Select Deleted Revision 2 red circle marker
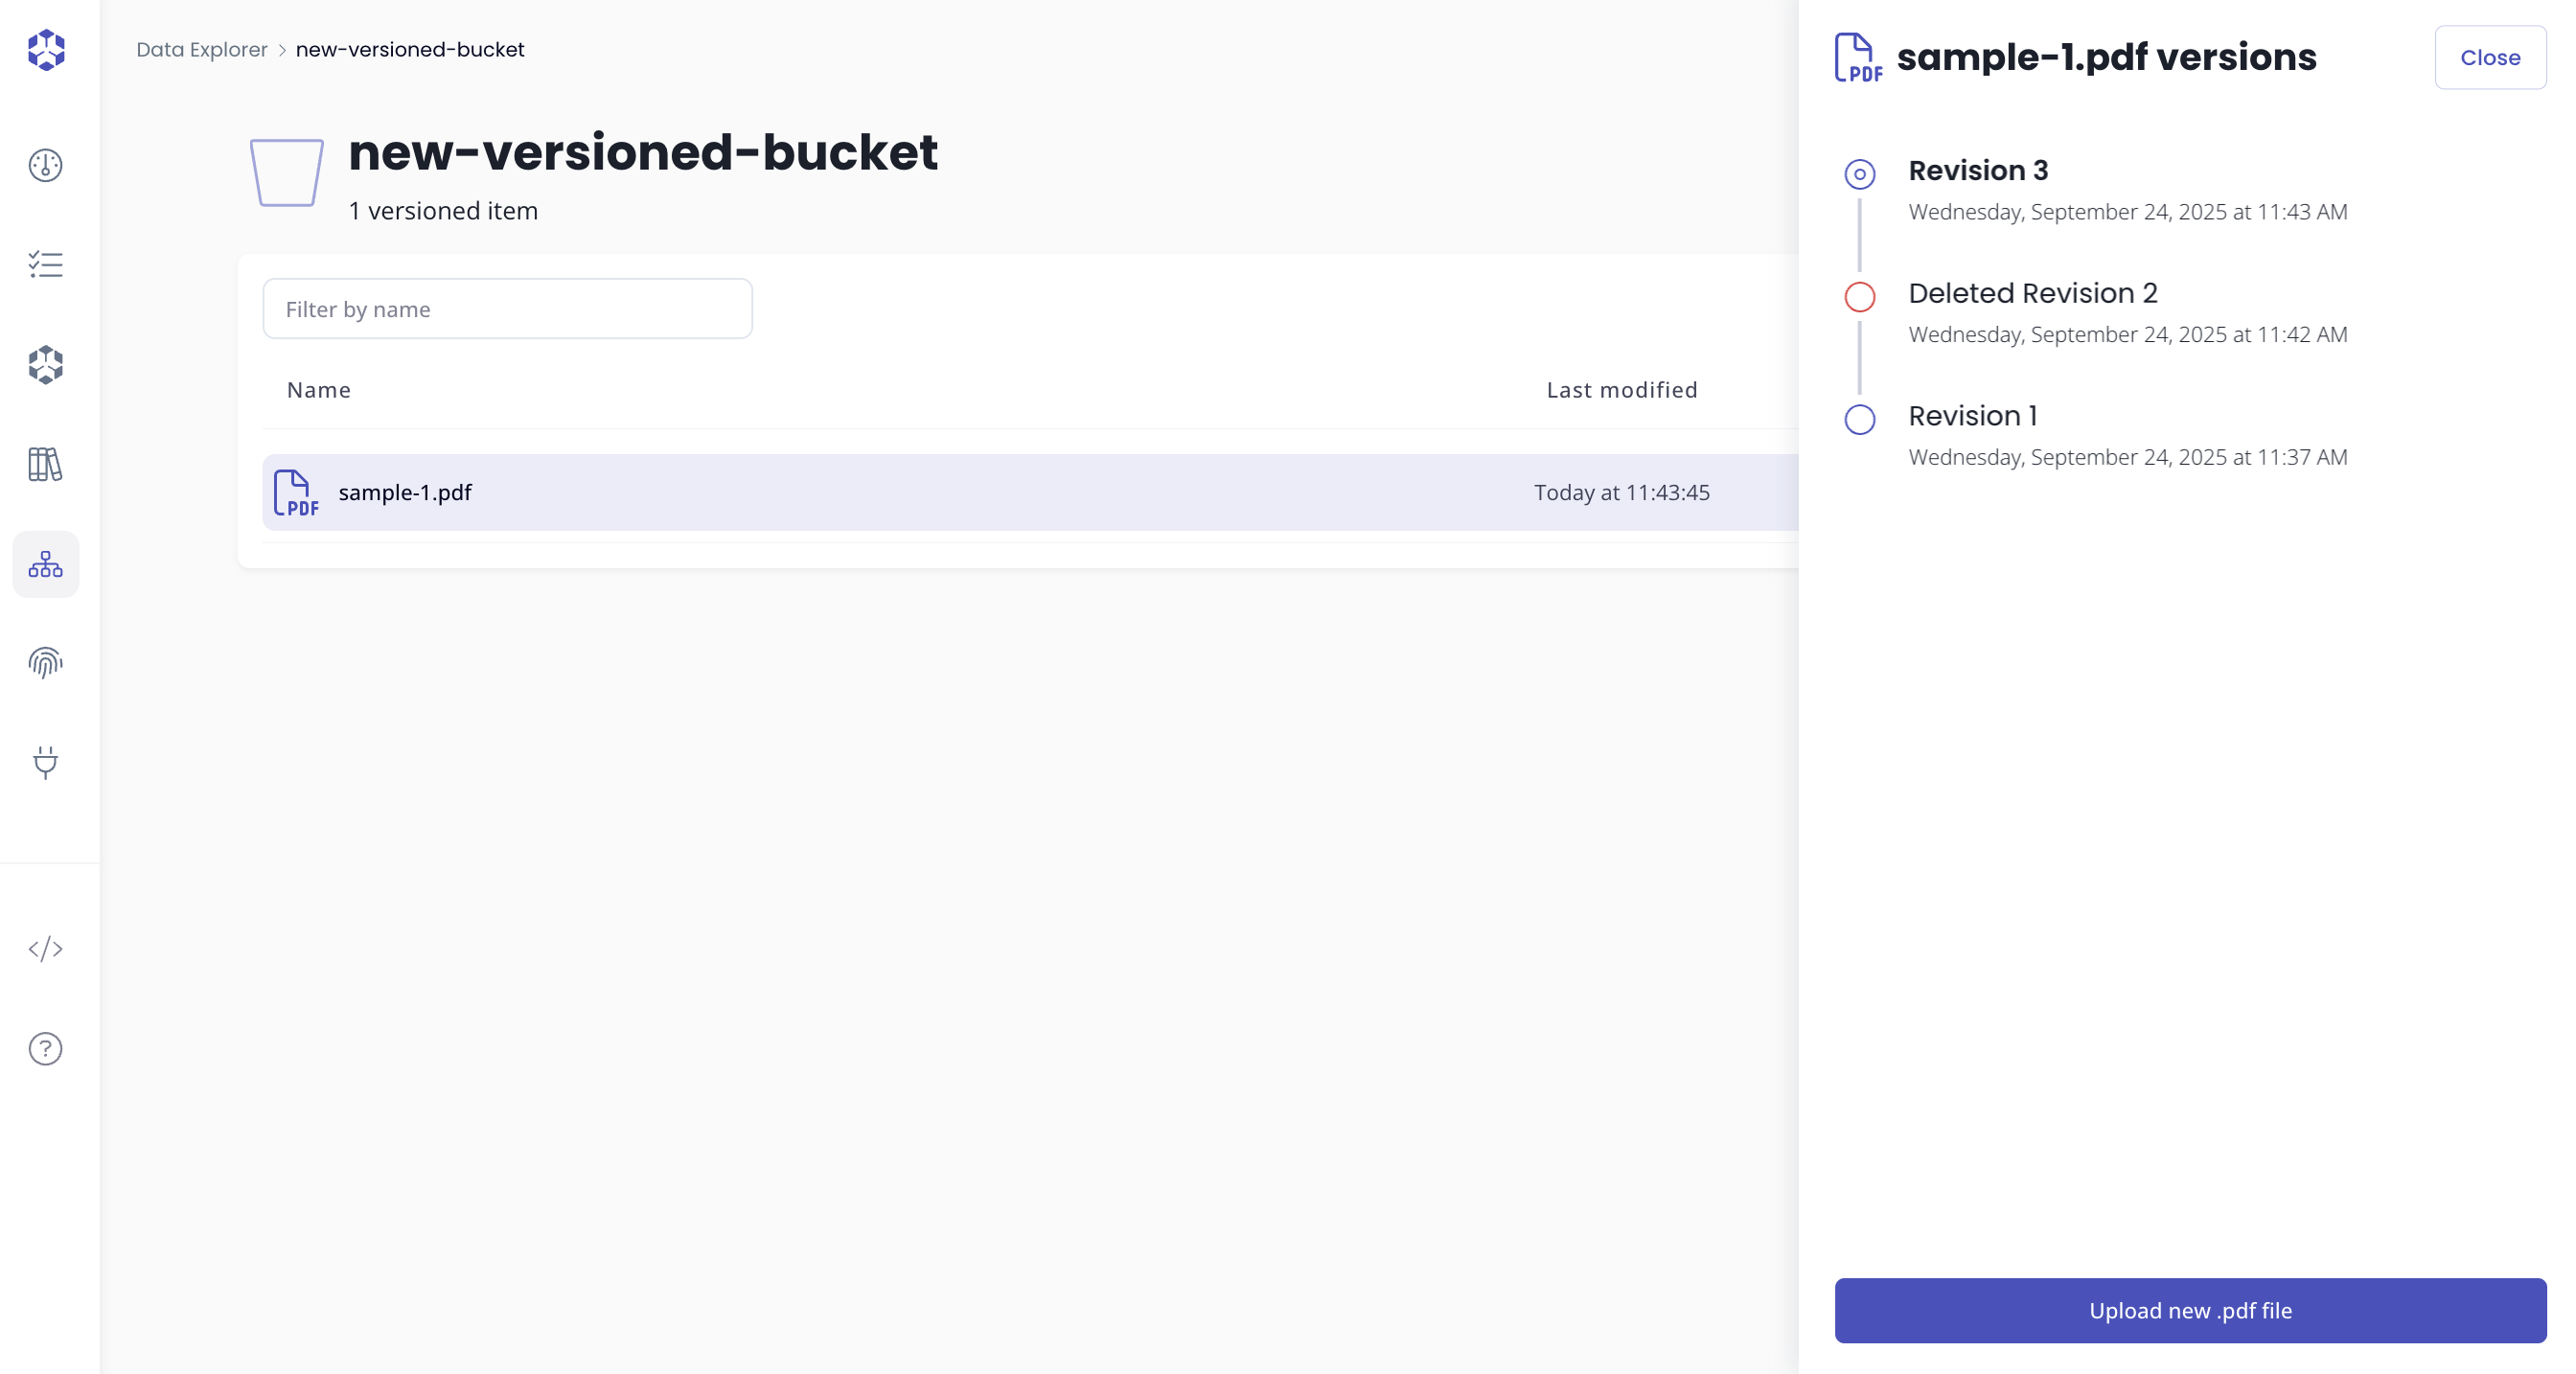This screenshot has width=2576, height=1374. click(1859, 297)
